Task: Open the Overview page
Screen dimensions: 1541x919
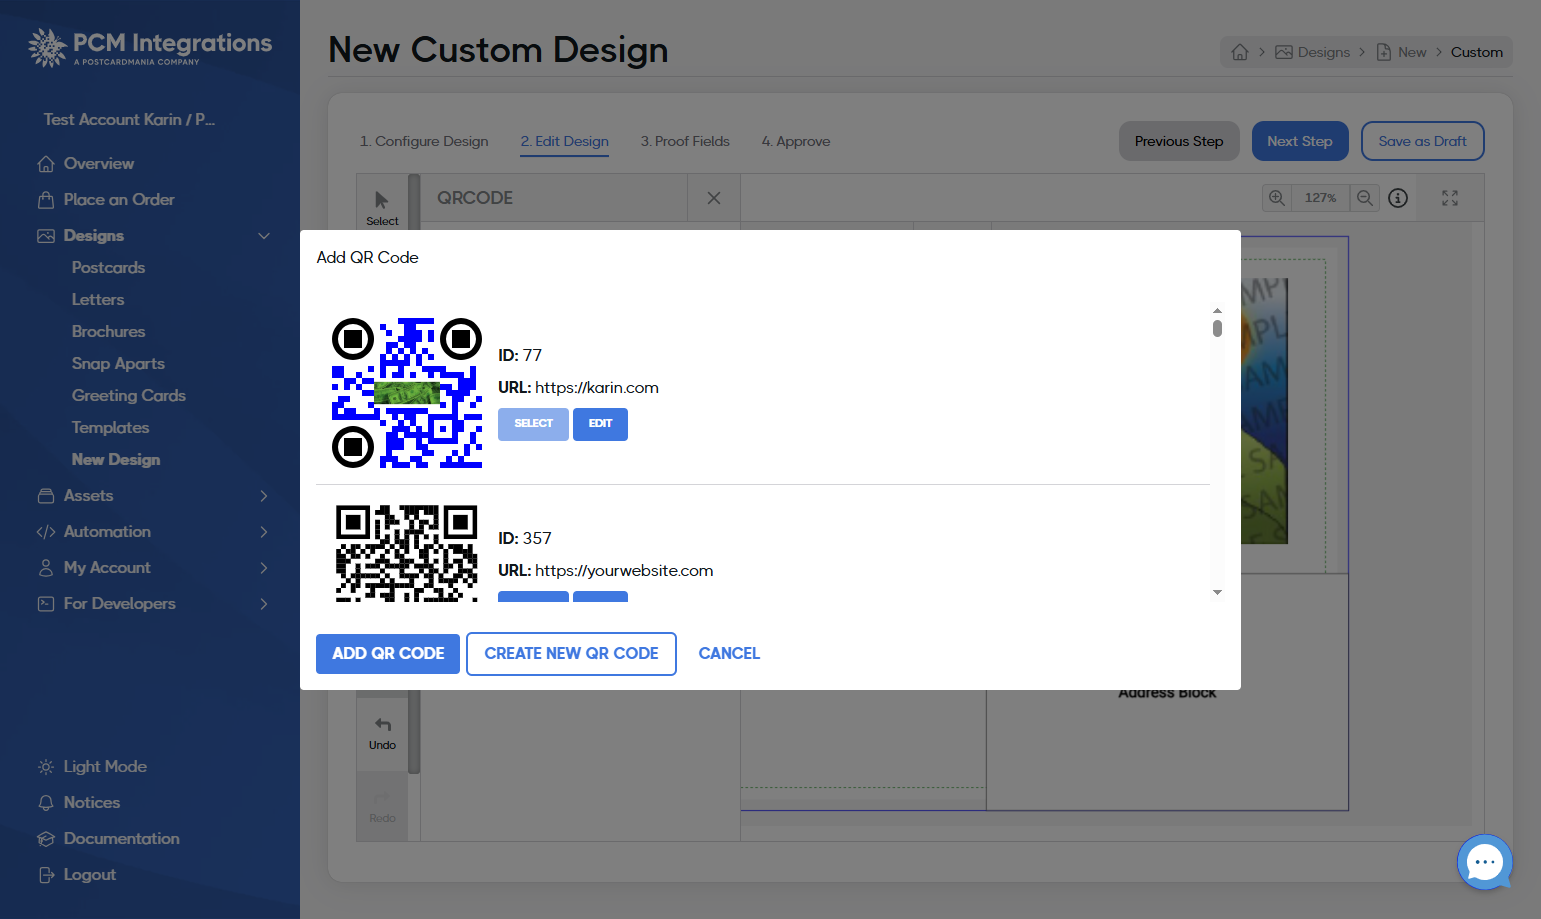Action: (x=98, y=163)
